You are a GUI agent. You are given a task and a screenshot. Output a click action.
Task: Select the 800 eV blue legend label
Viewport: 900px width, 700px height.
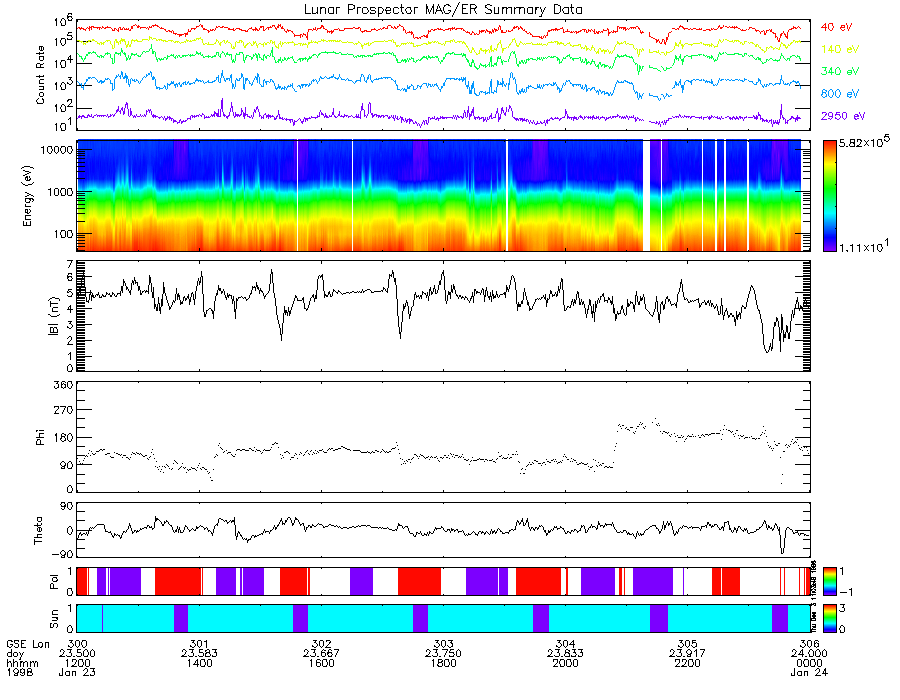pyautogui.click(x=840, y=94)
